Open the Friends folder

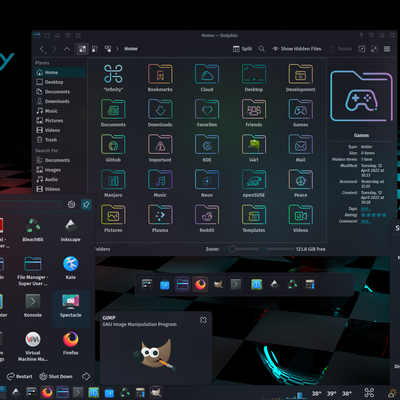[254, 113]
